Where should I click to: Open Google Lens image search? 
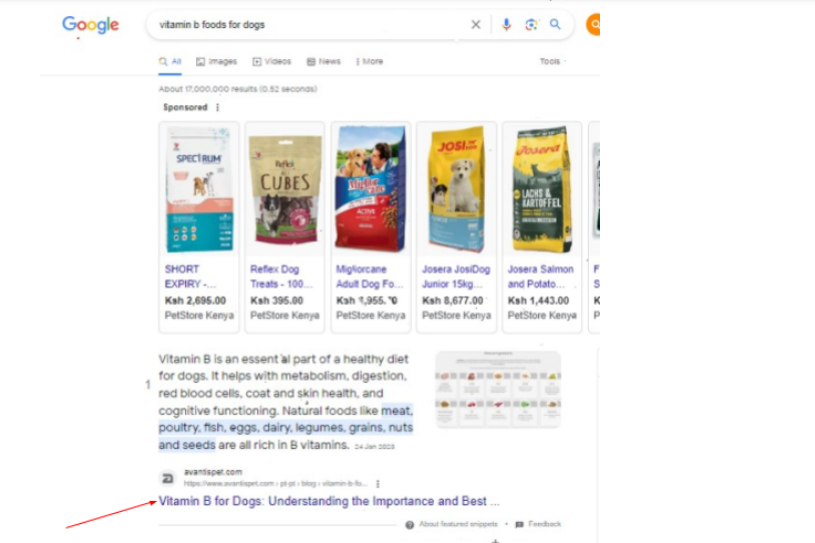[x=531, y=24]
